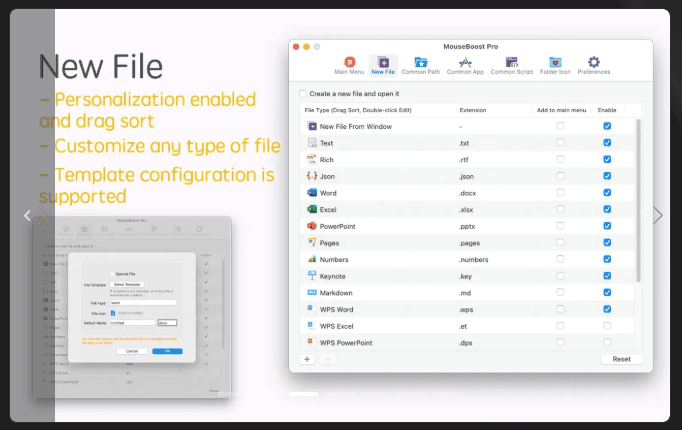Select the .key extension cell
682x430 pixels.
tap(465, 276)
